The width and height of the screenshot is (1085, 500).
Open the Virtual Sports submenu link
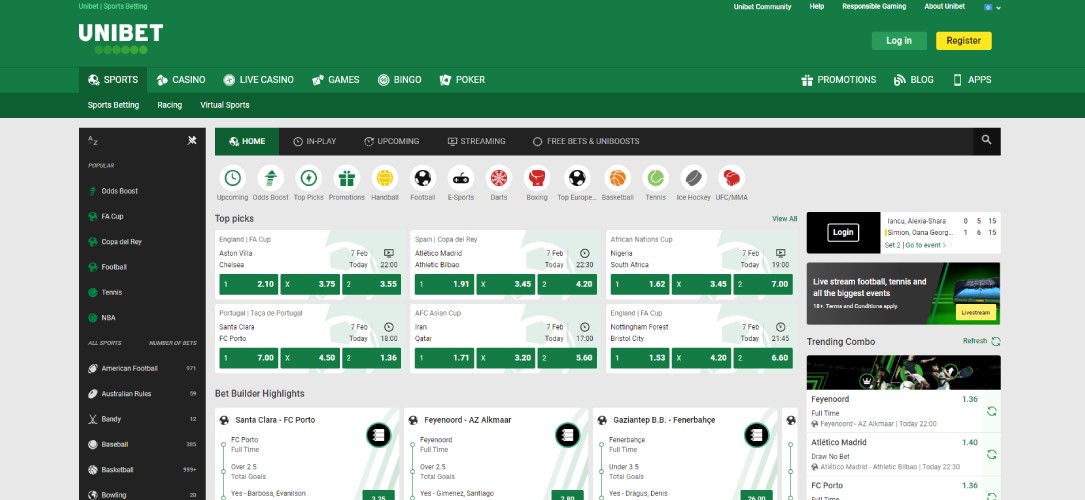point(225,105)
